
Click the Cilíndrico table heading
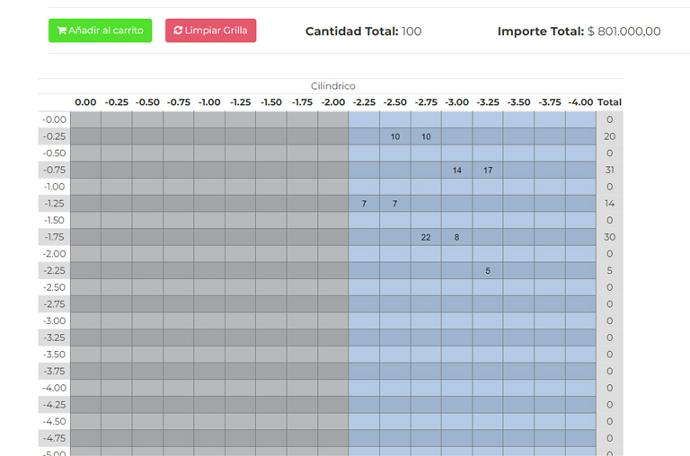pos(333,86)
